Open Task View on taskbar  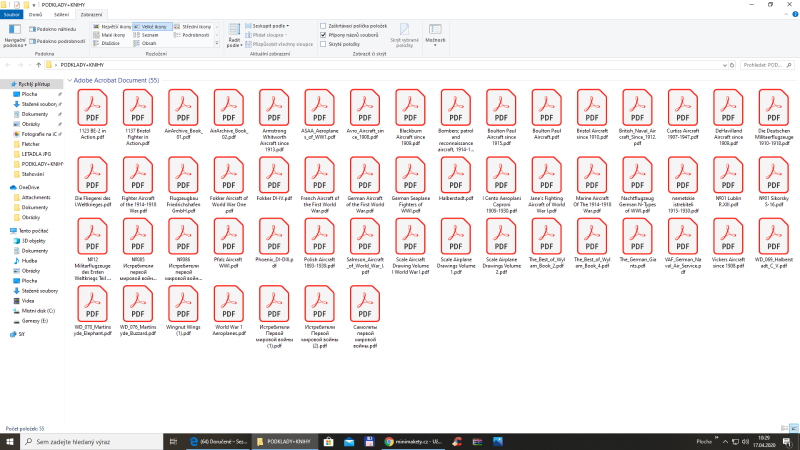[x=173, y=442]
